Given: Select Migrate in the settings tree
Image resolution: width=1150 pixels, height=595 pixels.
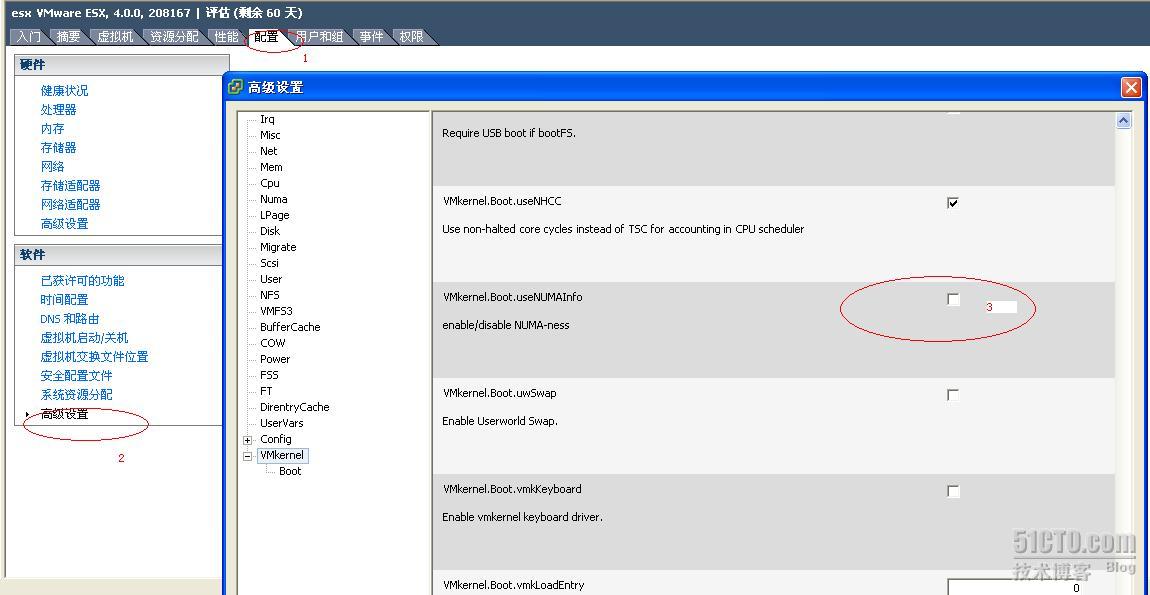Looking at the screenshot, I should click(x=278, y=247).
